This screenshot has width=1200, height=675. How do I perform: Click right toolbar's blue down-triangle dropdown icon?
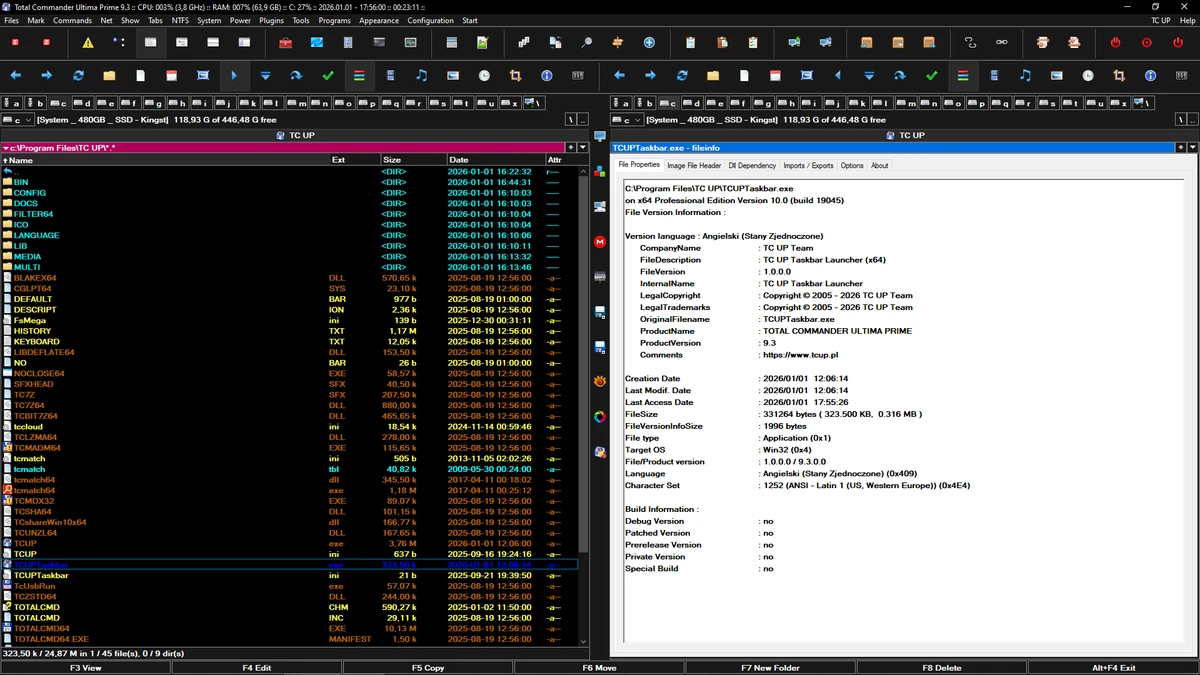tap(868, 76)
